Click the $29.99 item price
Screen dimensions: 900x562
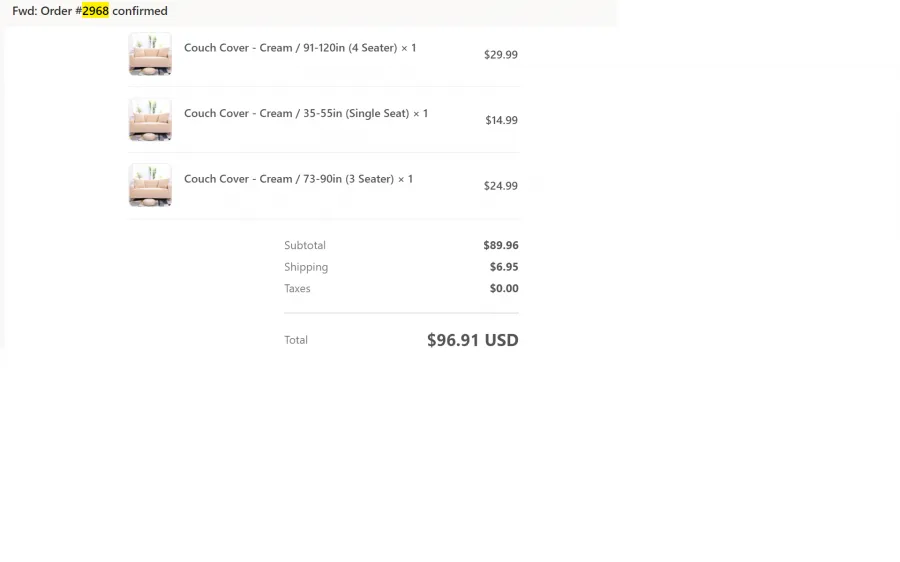(x=501, y=55)
